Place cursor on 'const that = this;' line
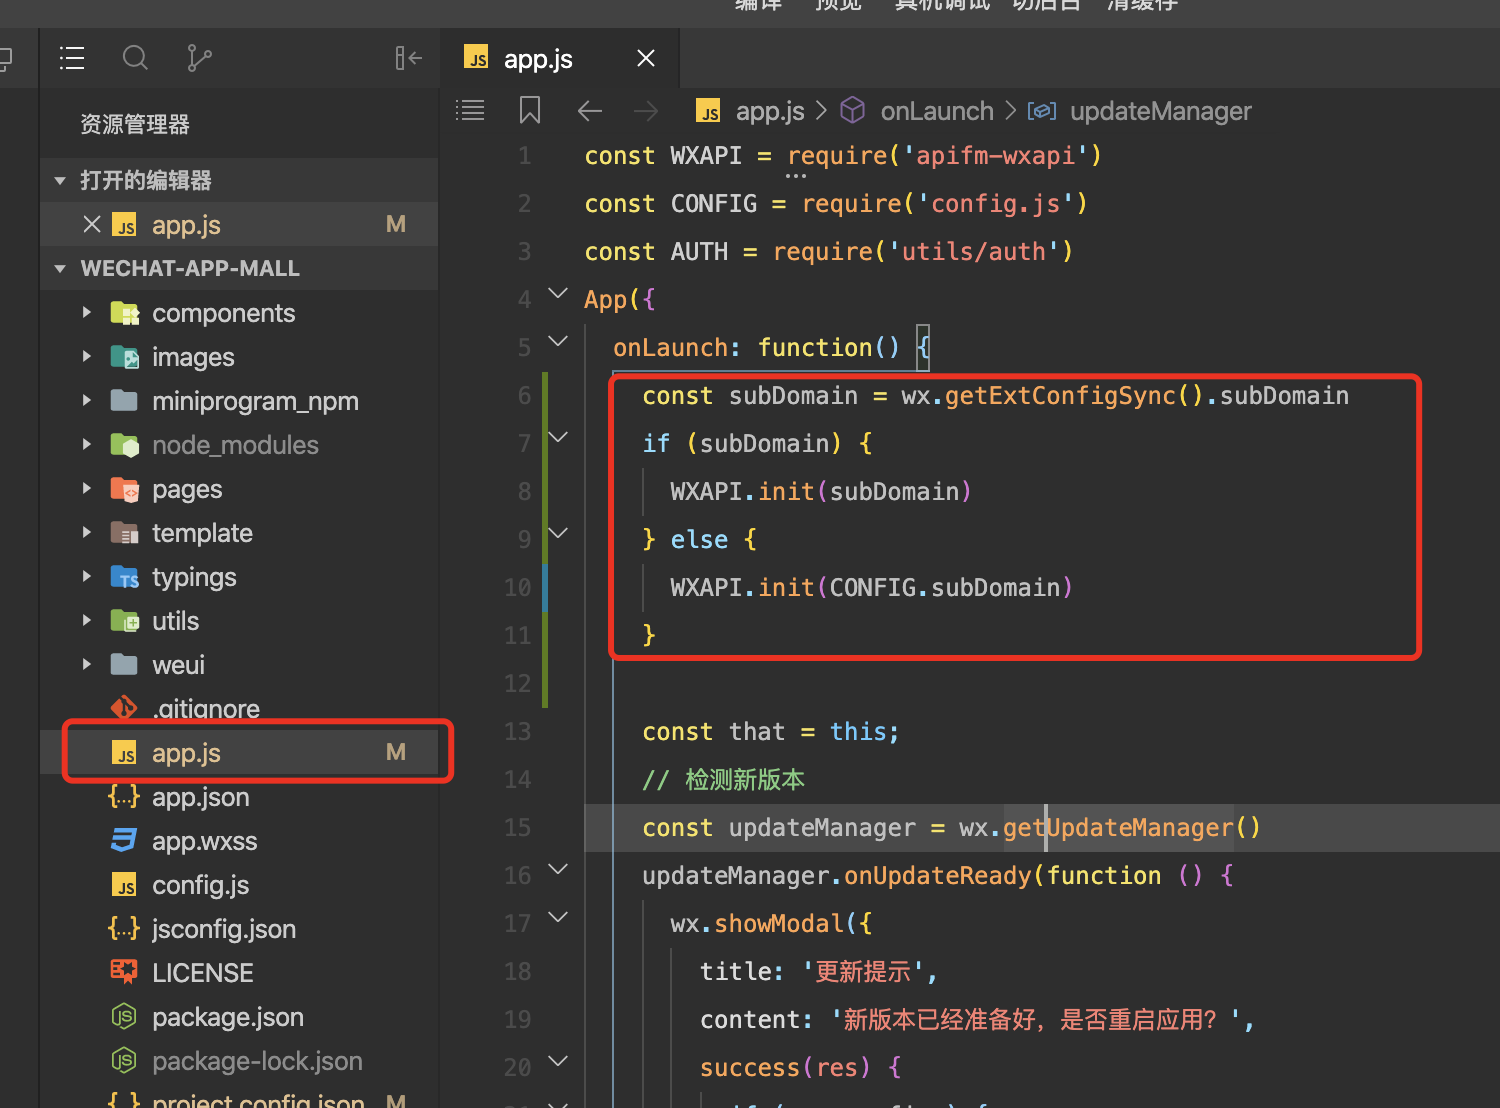The image size is (1500, 1108). [x=770, y=732]
